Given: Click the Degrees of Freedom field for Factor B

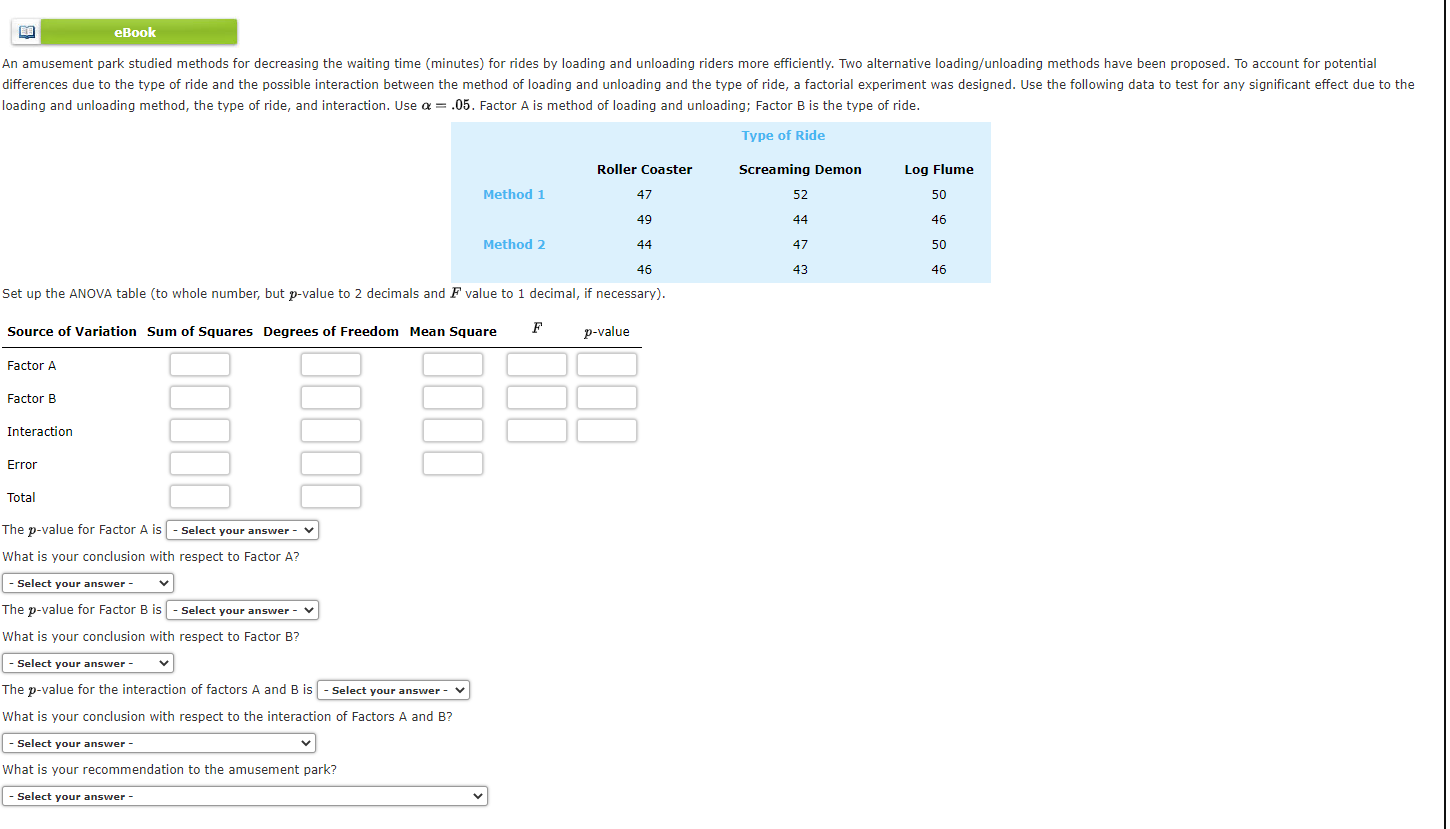Looking at the screenshot, I should click(331, 397).
